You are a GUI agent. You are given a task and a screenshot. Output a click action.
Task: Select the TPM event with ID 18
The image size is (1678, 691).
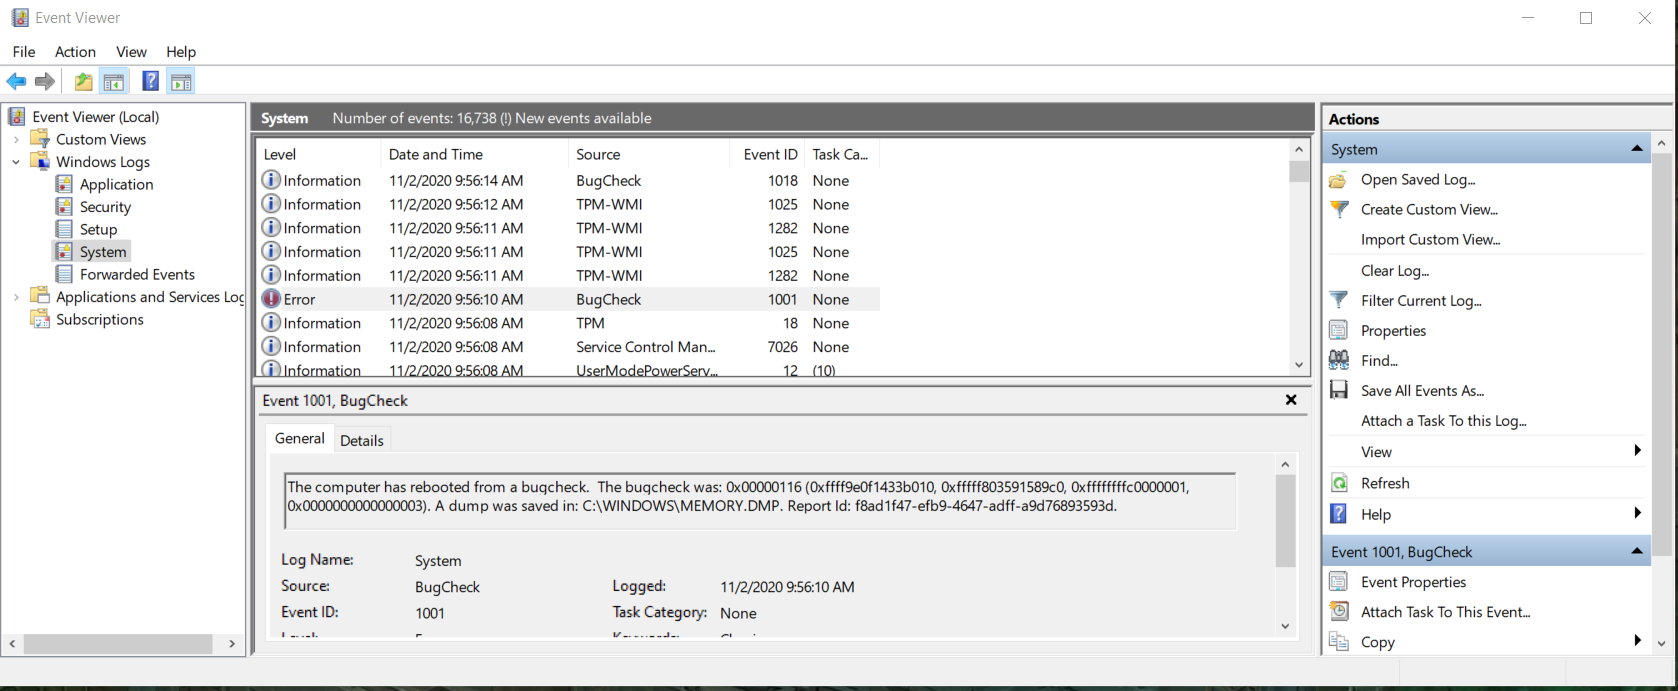(568, 323)
